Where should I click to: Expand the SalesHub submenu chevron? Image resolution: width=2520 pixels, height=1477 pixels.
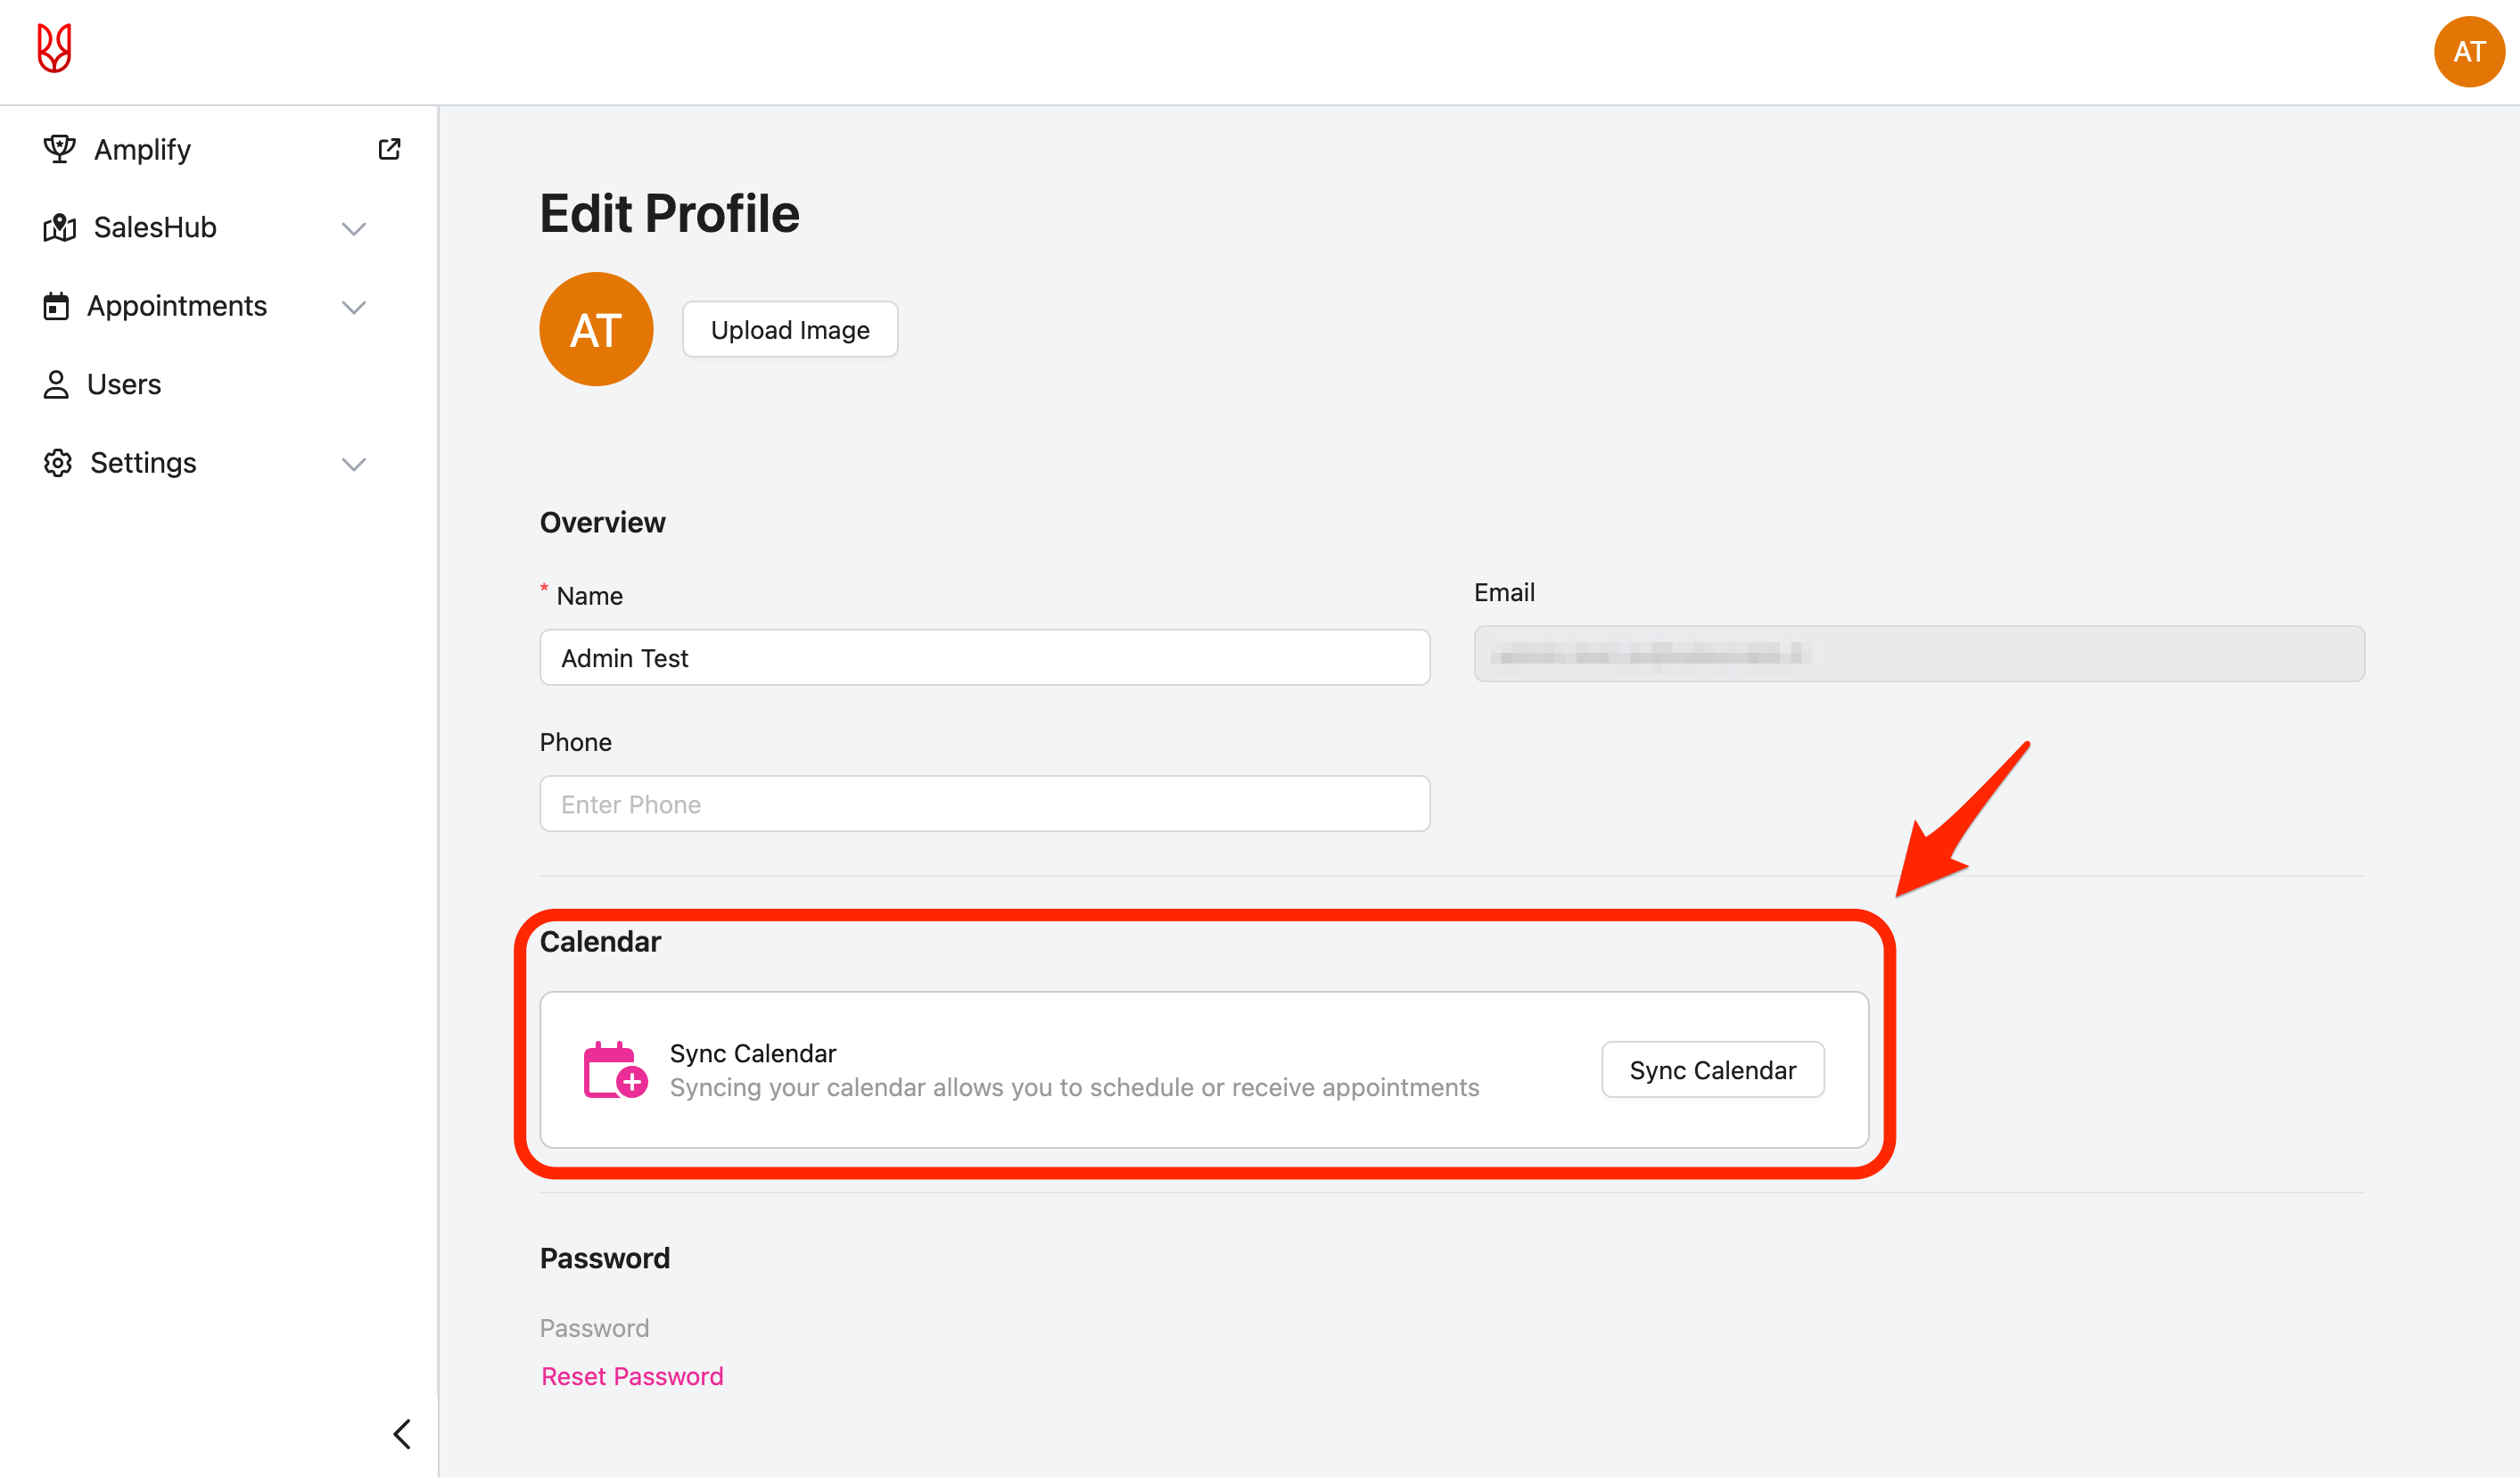point(354,229)
